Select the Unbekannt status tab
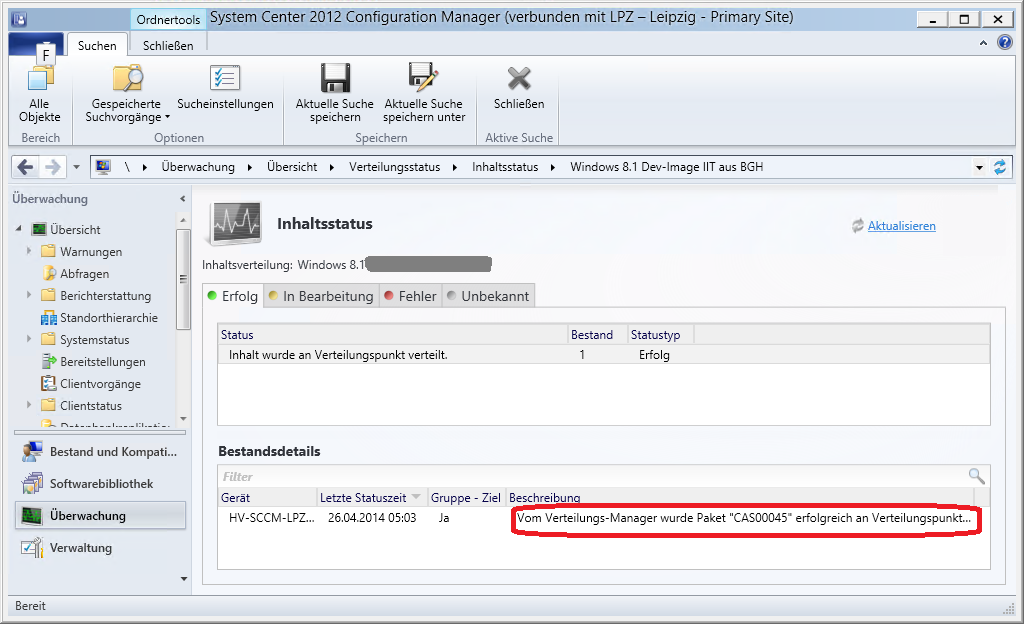Image resolution: width=1024 pixels, height=624 pixels. (x=488, y=296)
